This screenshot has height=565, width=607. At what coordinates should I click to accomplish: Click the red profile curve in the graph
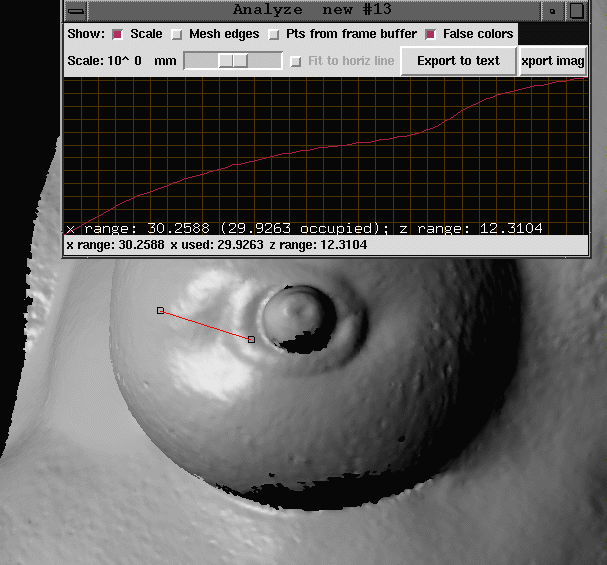pos(300,151)
